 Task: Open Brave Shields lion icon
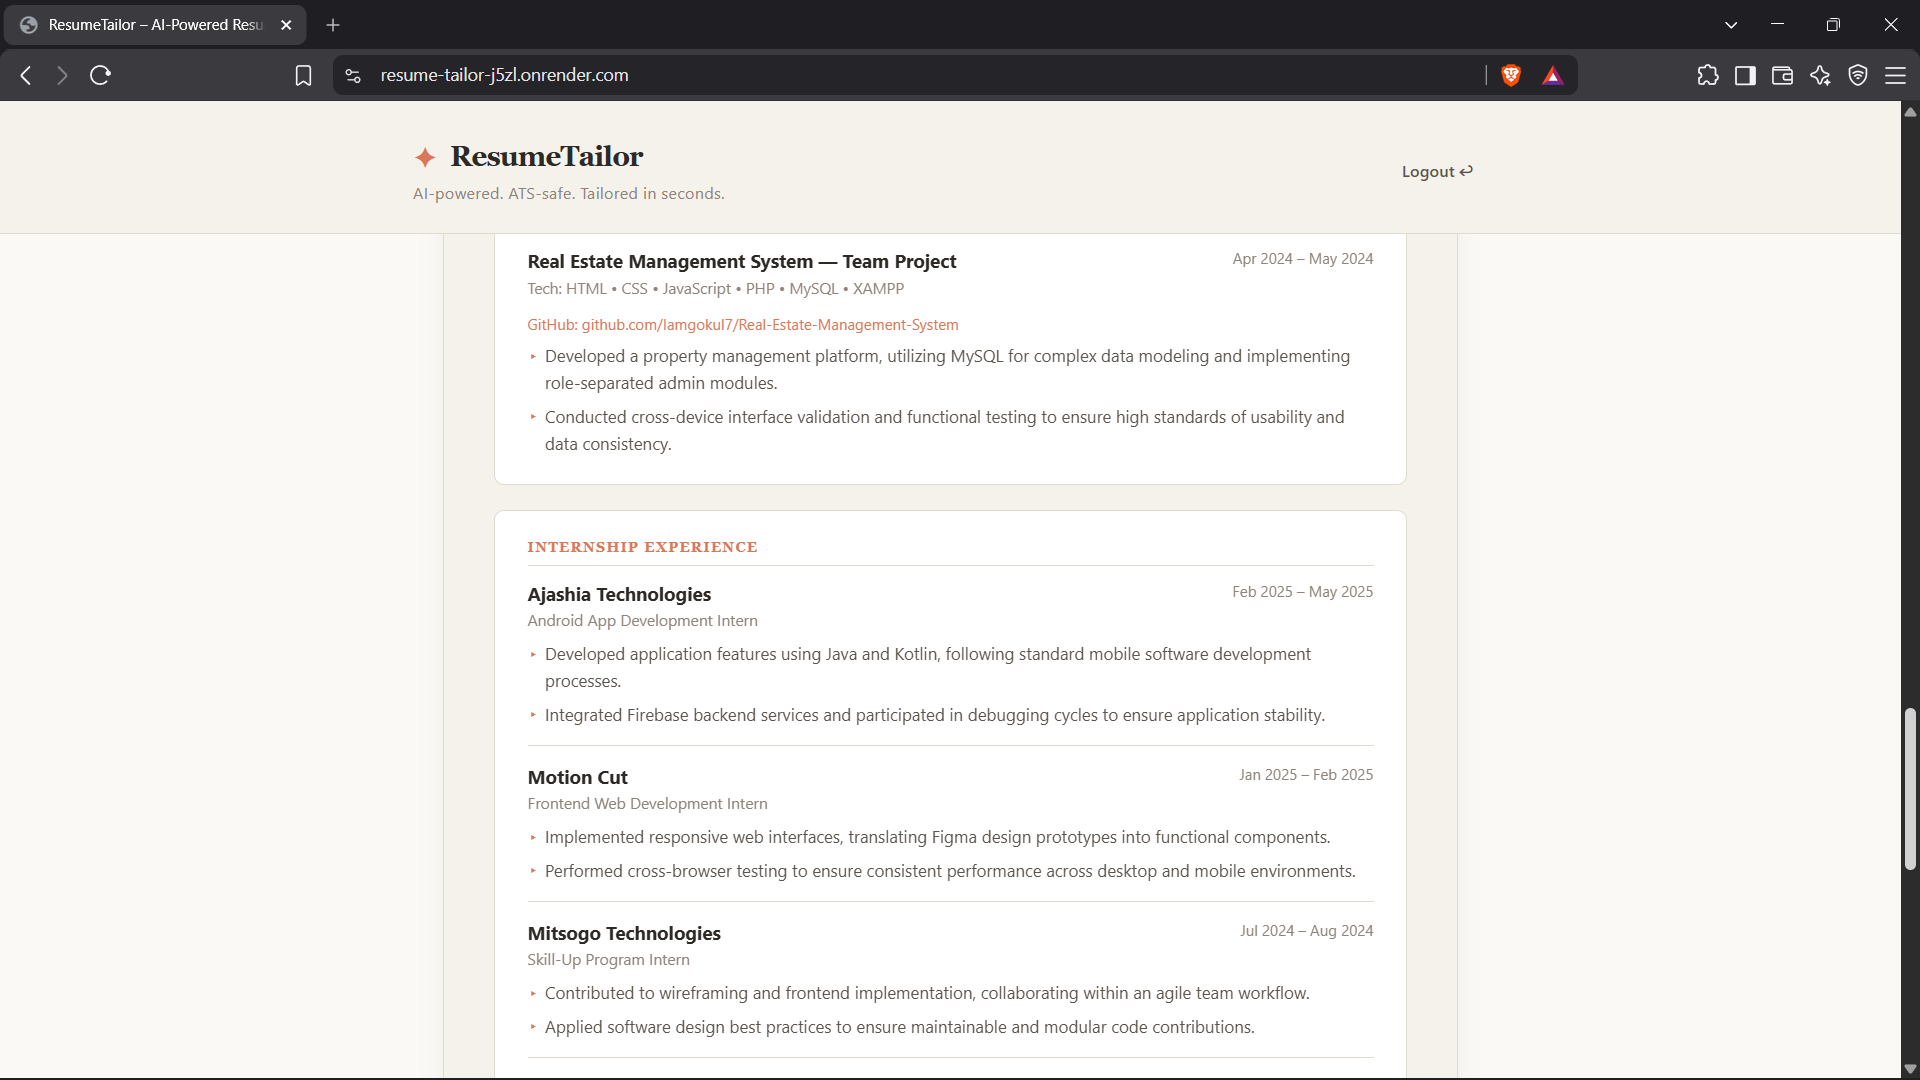[1511, 75]
